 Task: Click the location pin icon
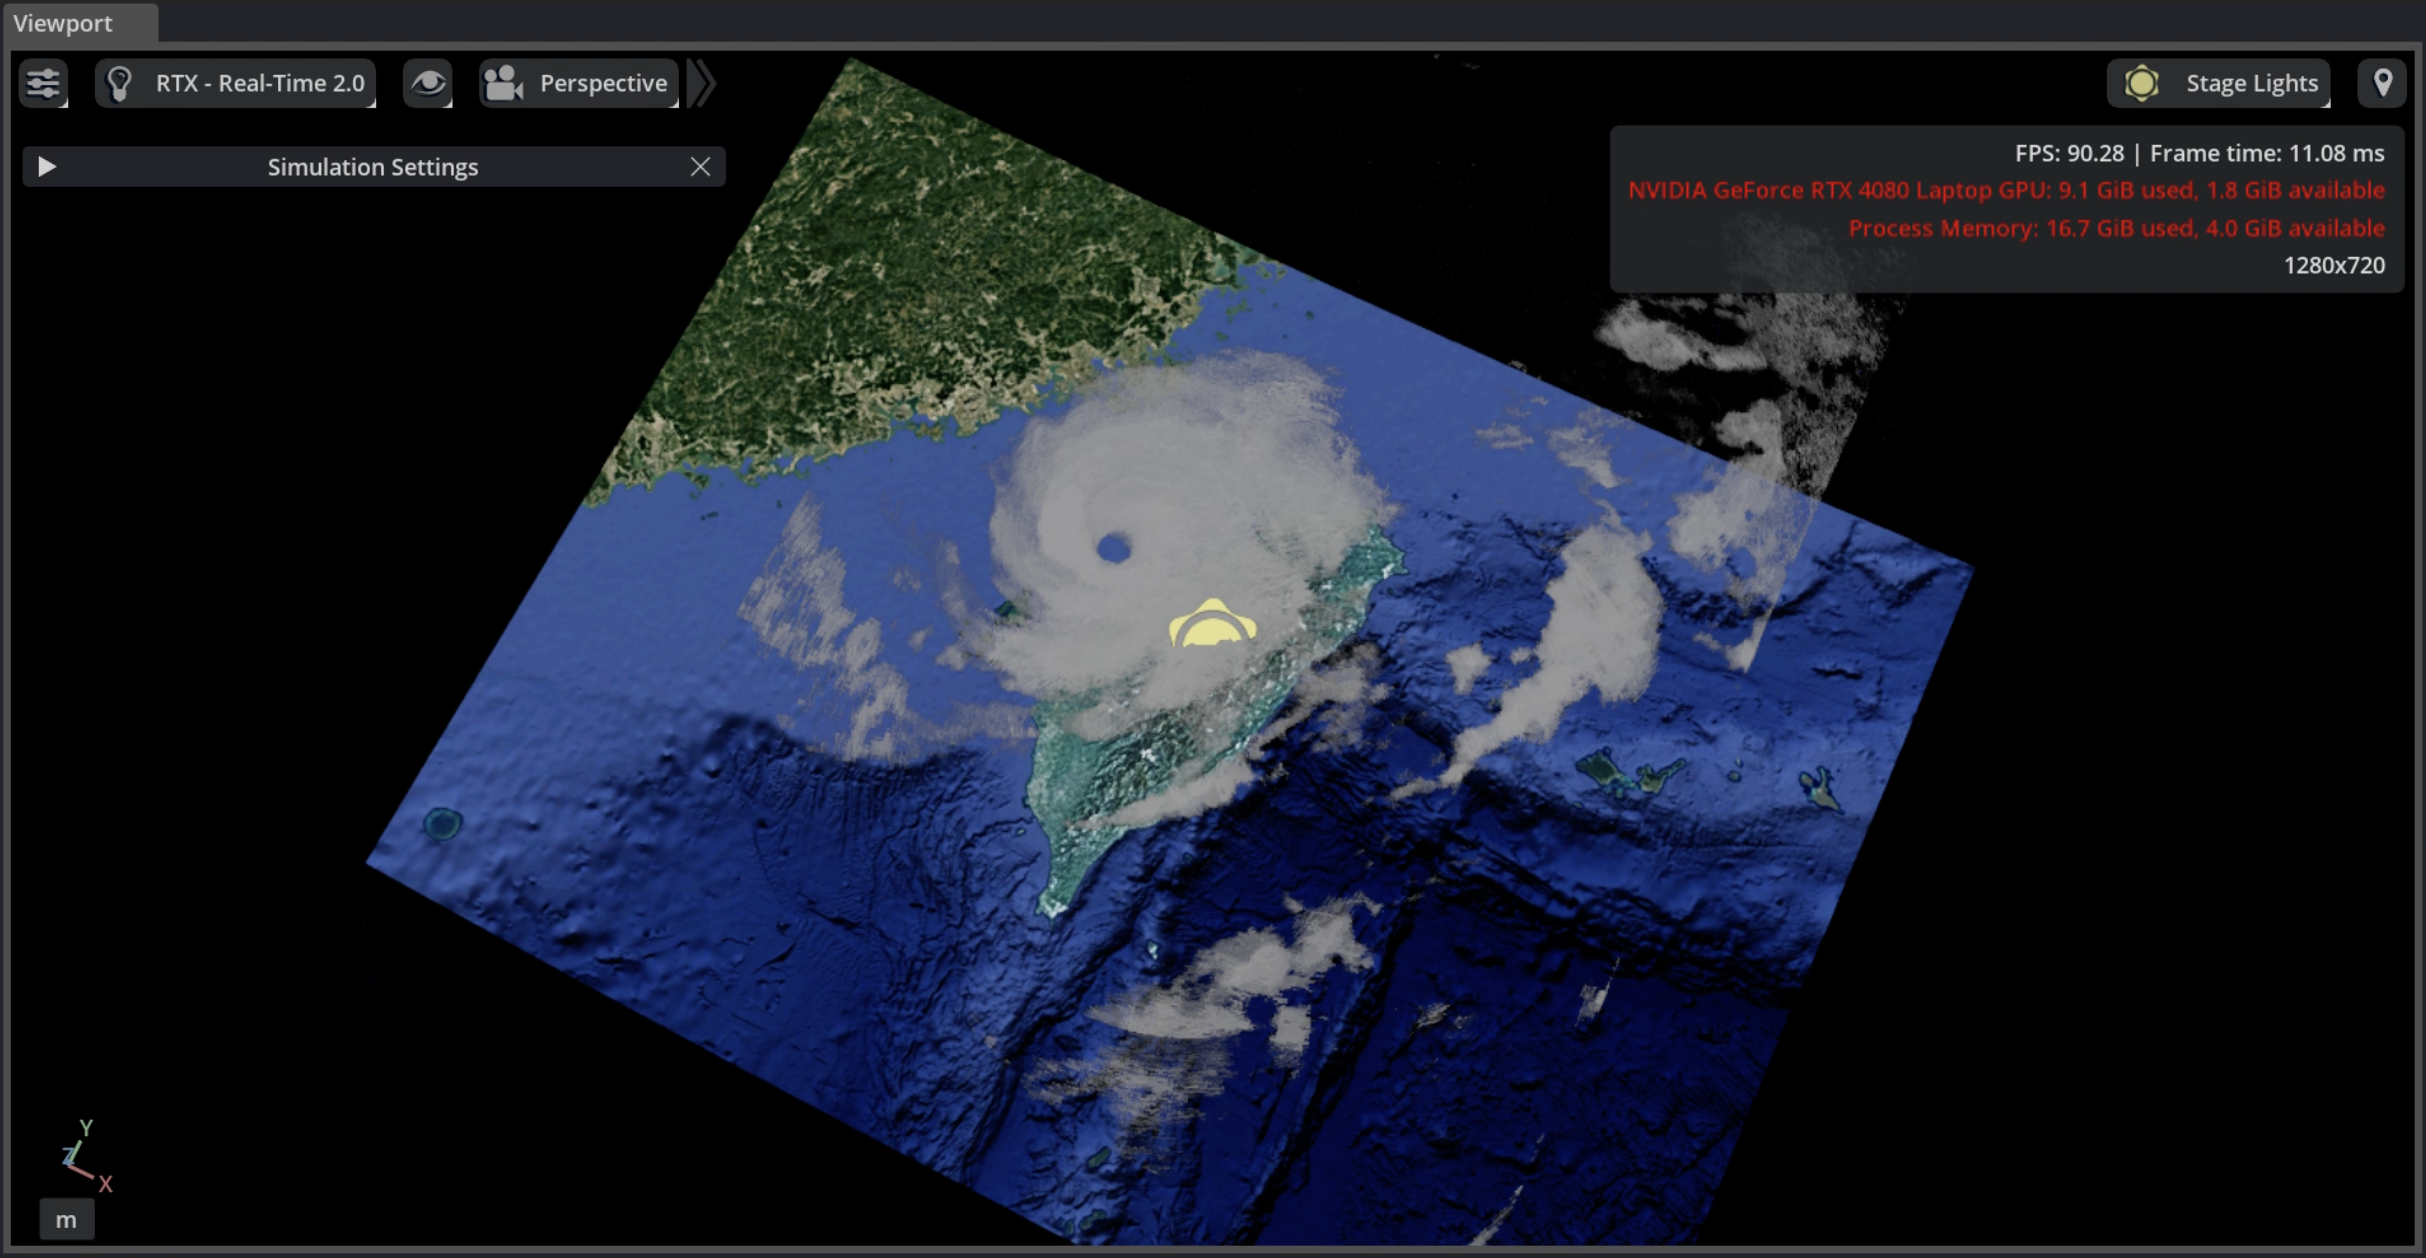click(x=2382, y=83)
